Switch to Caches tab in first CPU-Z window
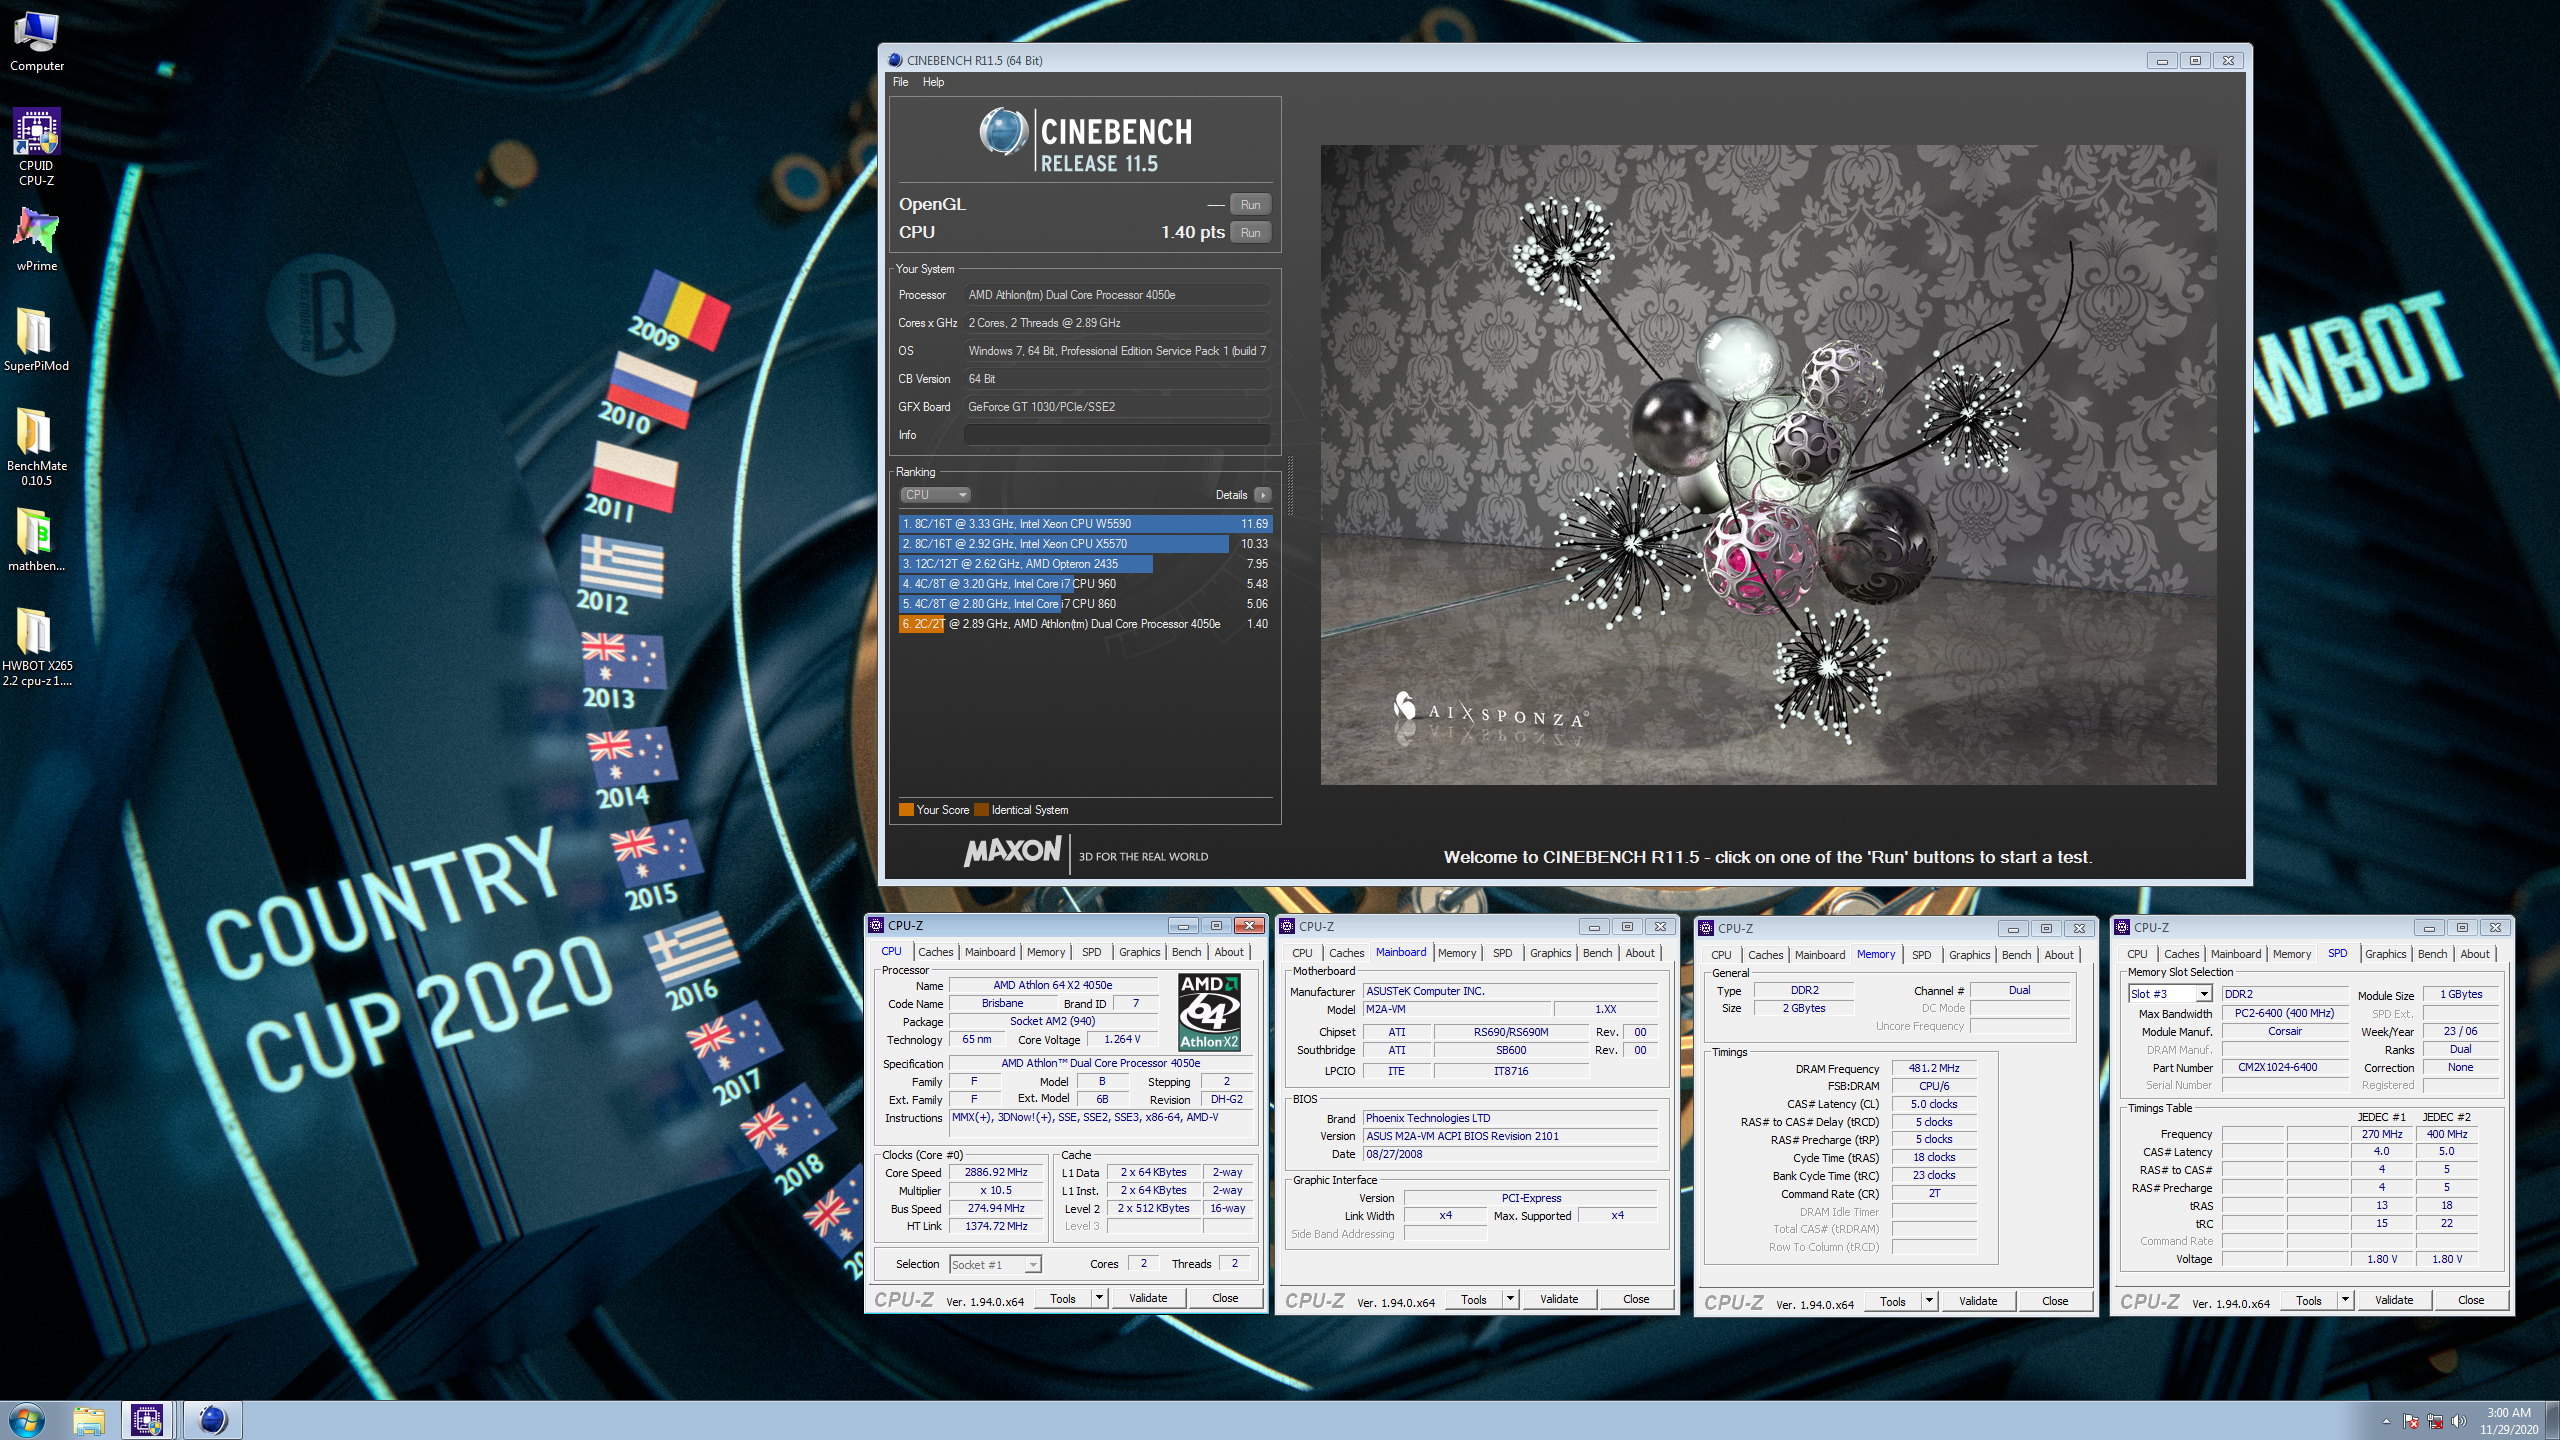 tap(935, 952)
